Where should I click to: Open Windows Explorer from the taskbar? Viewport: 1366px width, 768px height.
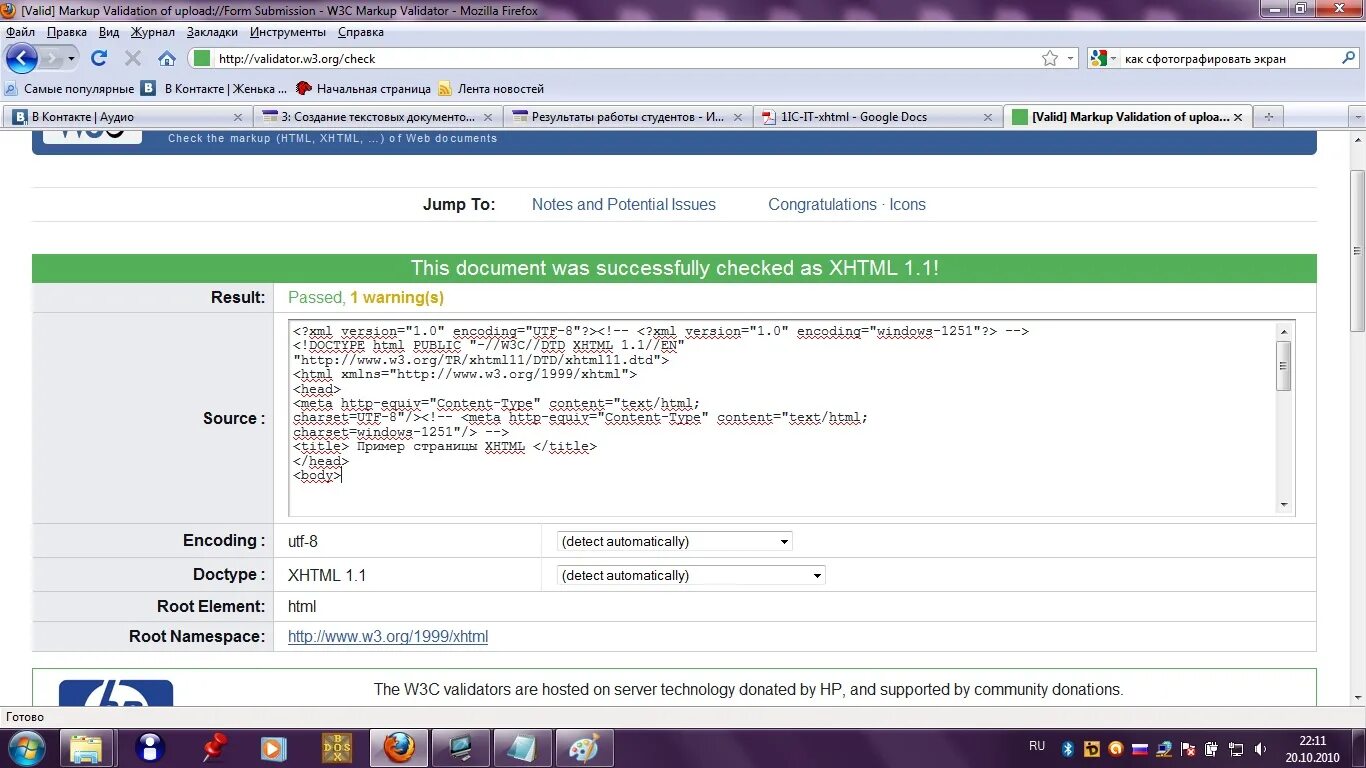pos(86,748)
